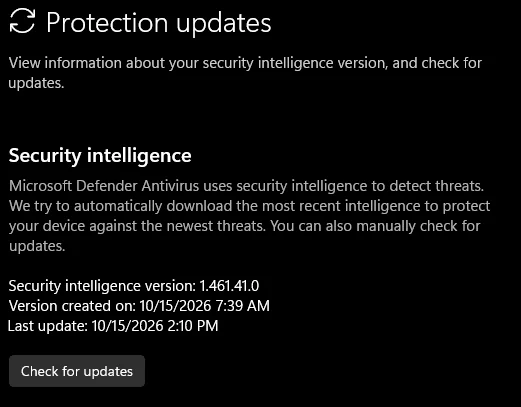
Task: Click the Last update label text
Action: pyautogui.click(x=48, y=326)
